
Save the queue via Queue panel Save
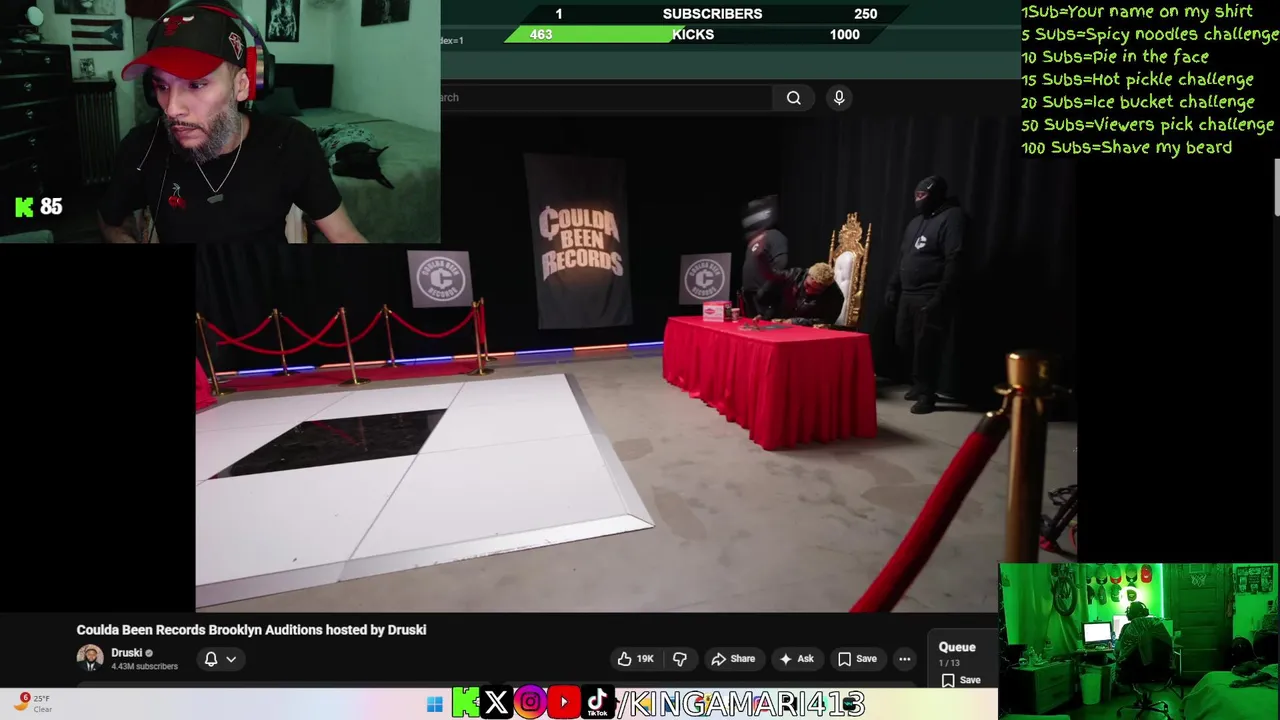click(x=960, y=680)
